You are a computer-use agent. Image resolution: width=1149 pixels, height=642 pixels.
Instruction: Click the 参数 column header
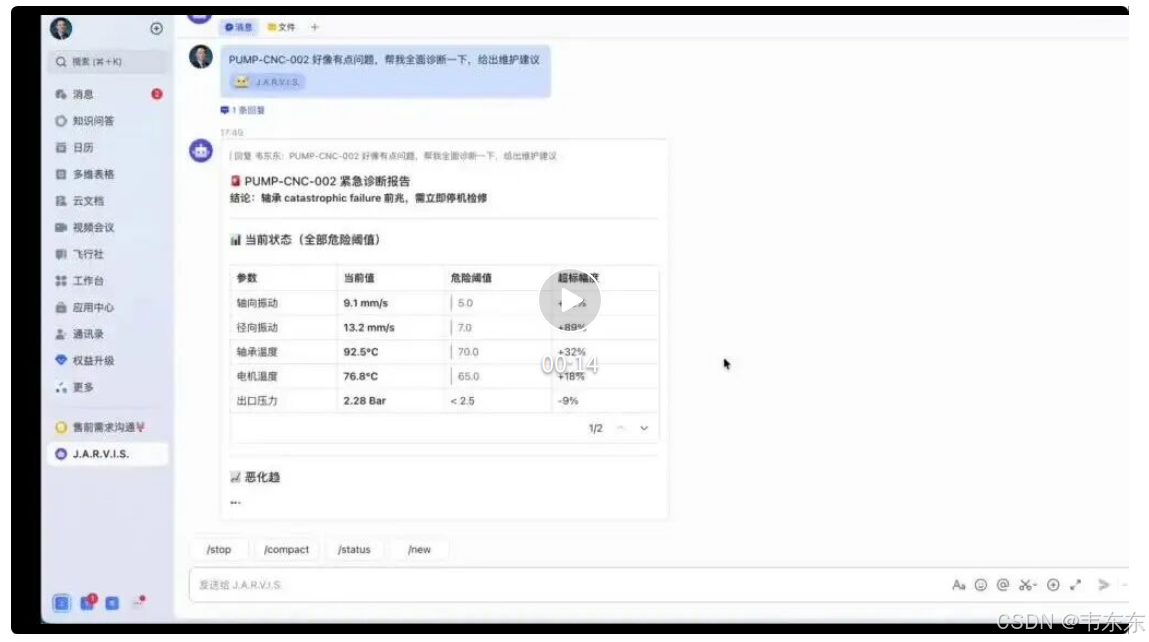247,278
